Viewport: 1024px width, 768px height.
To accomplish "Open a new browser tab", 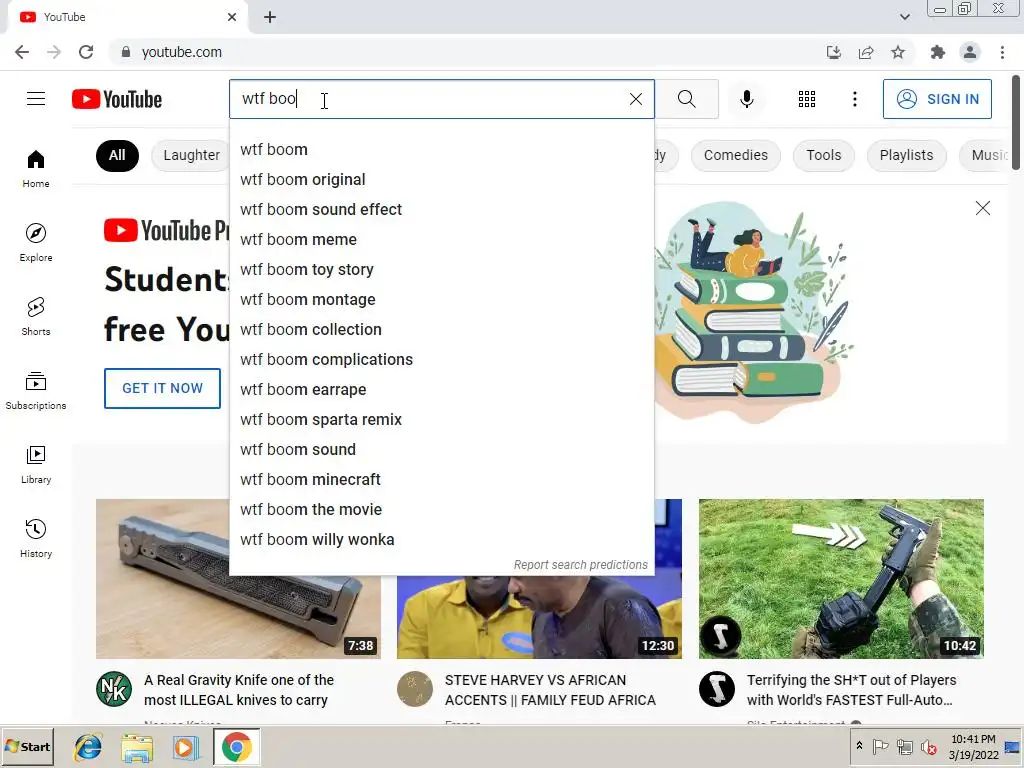I will coord(270,17).
